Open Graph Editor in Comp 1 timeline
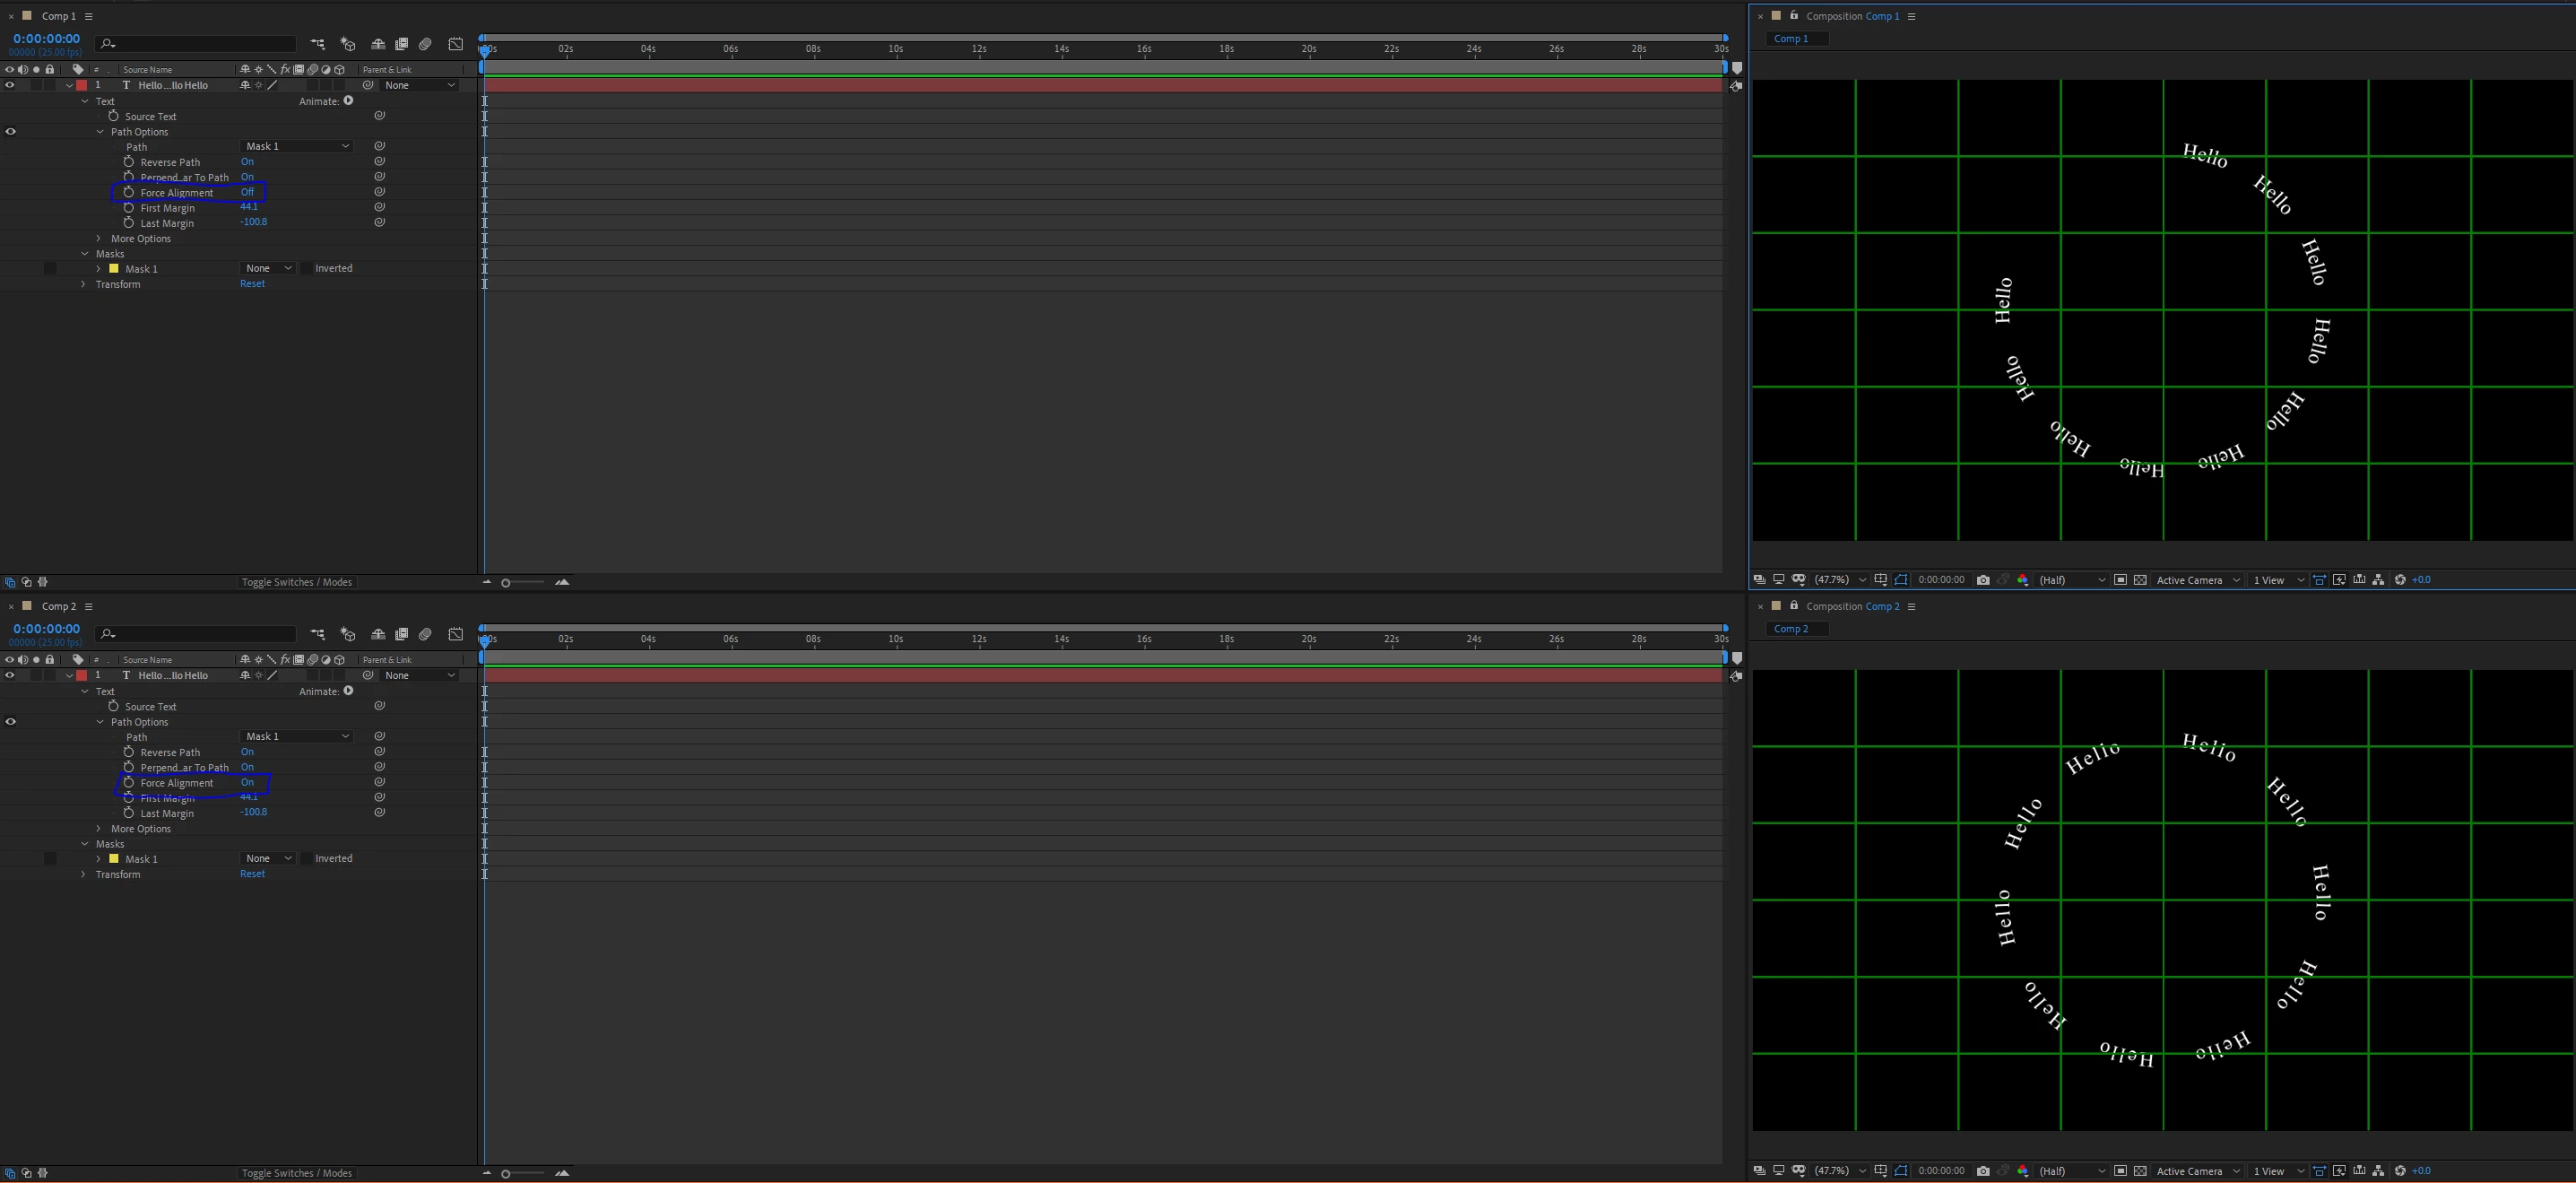This screenshot has height=1183, width=2576. click(455, 44)
